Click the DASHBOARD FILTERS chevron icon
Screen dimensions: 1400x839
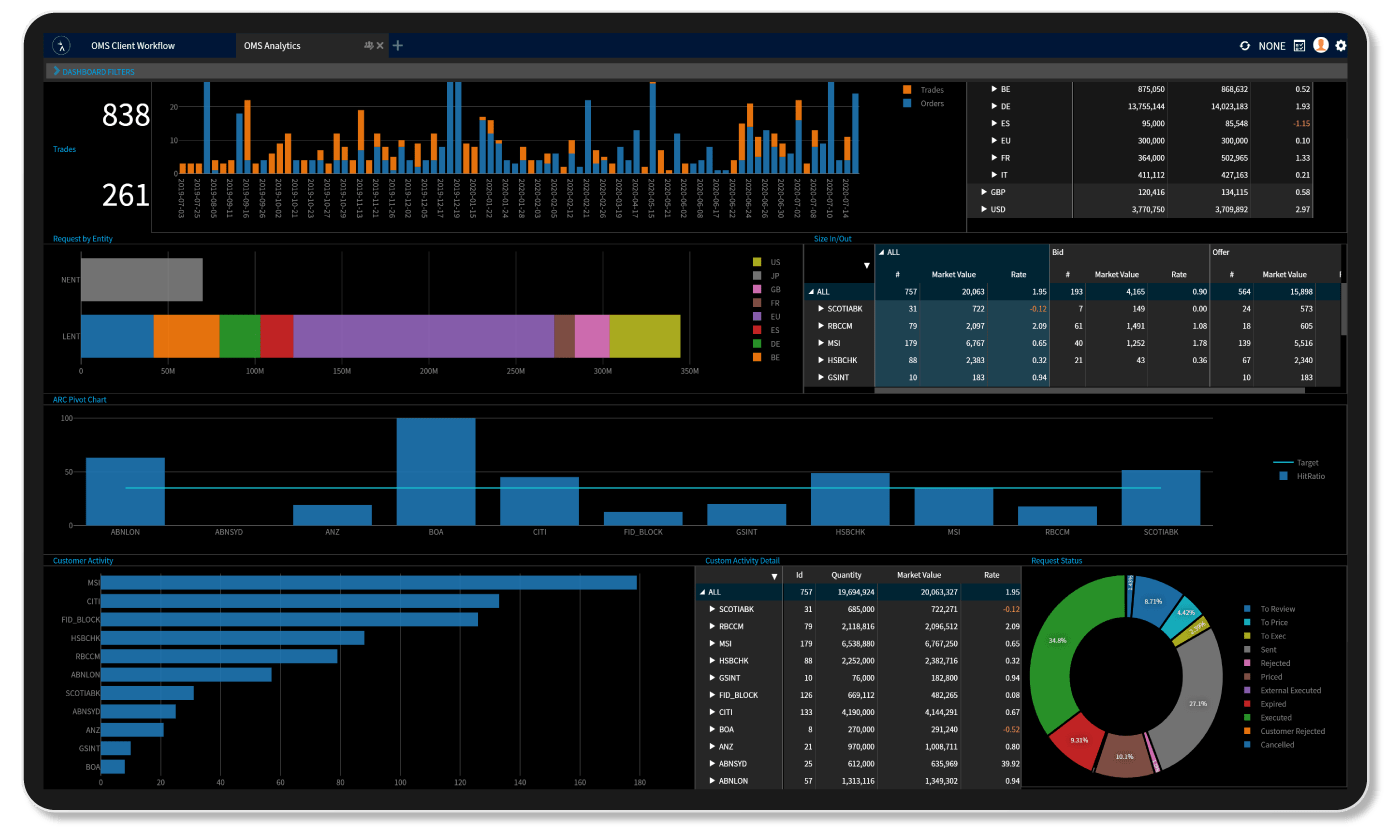(x=55, y=71)
